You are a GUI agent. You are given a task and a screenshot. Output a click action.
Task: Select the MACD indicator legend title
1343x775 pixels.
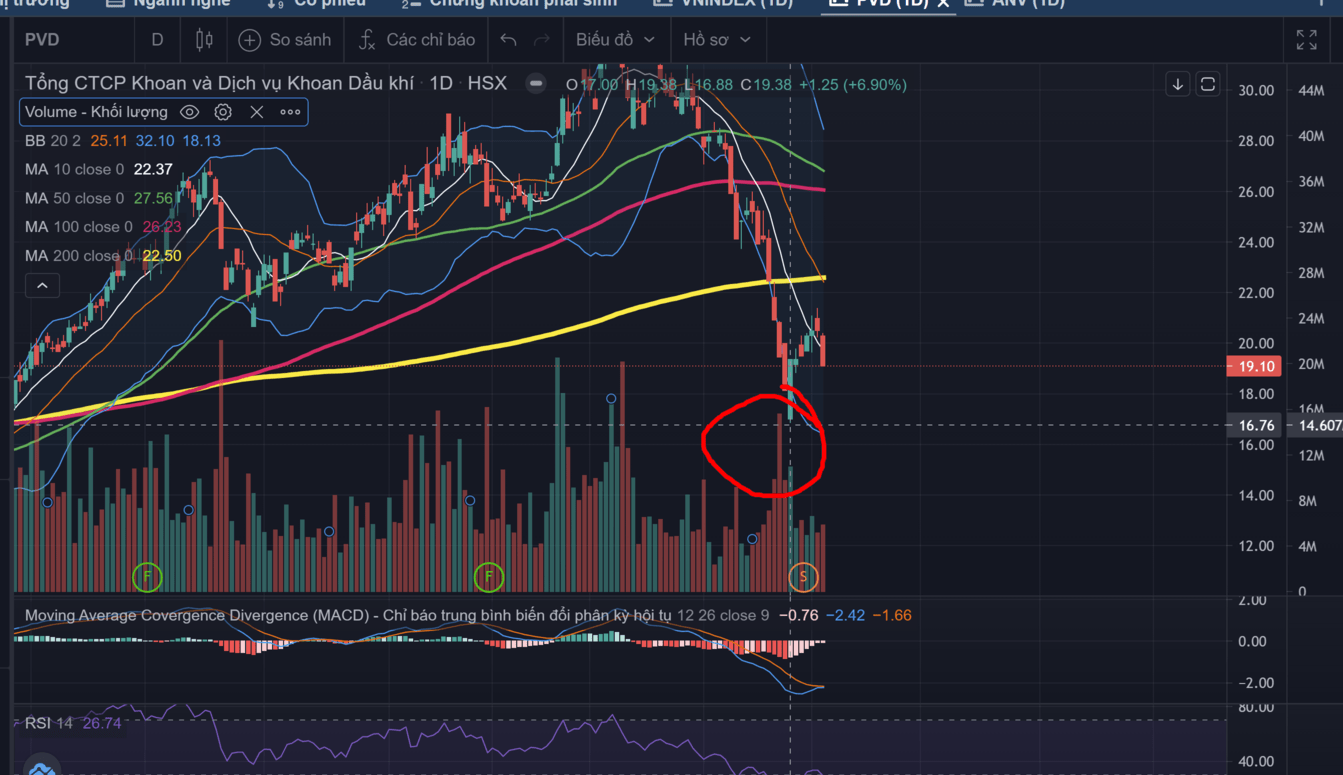[x=347, y=615]
